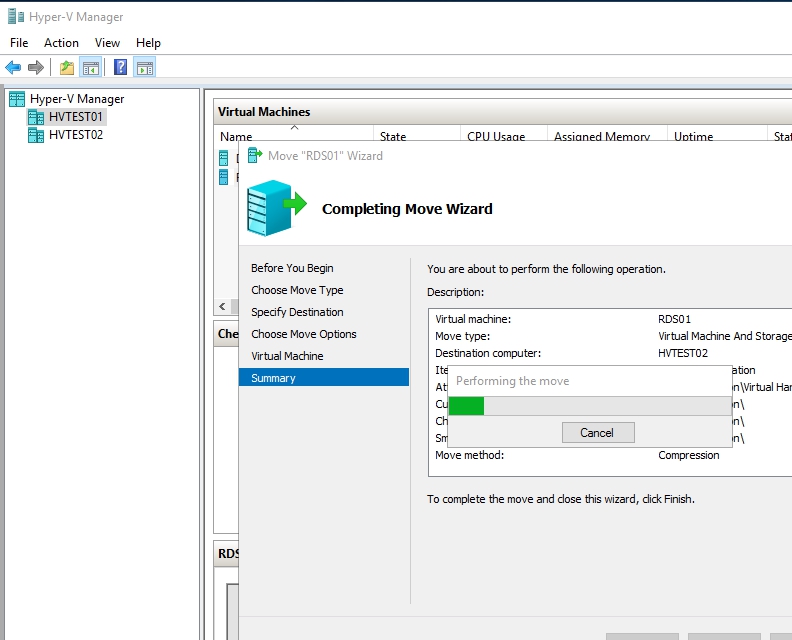Go to the Choose Move Type step
The image size is (792, 640).
coord(297,290)
